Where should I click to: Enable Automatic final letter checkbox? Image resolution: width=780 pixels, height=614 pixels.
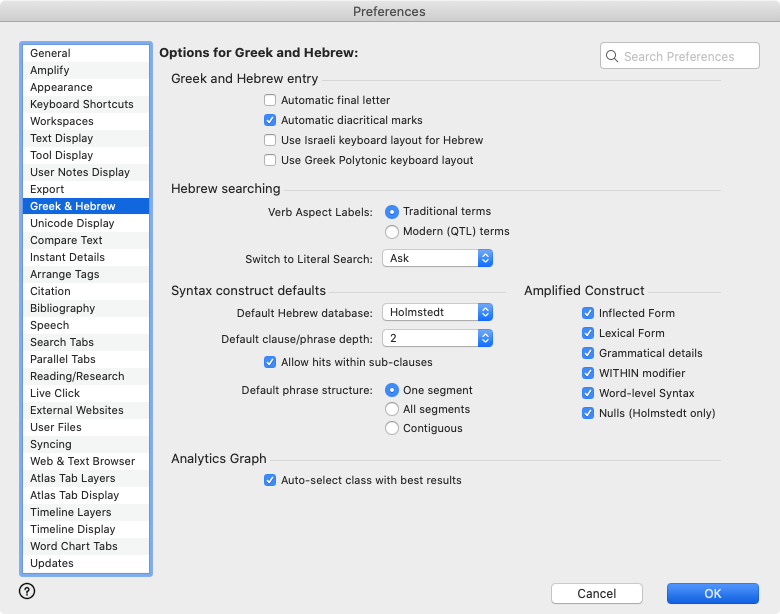(x=270, y=101)
